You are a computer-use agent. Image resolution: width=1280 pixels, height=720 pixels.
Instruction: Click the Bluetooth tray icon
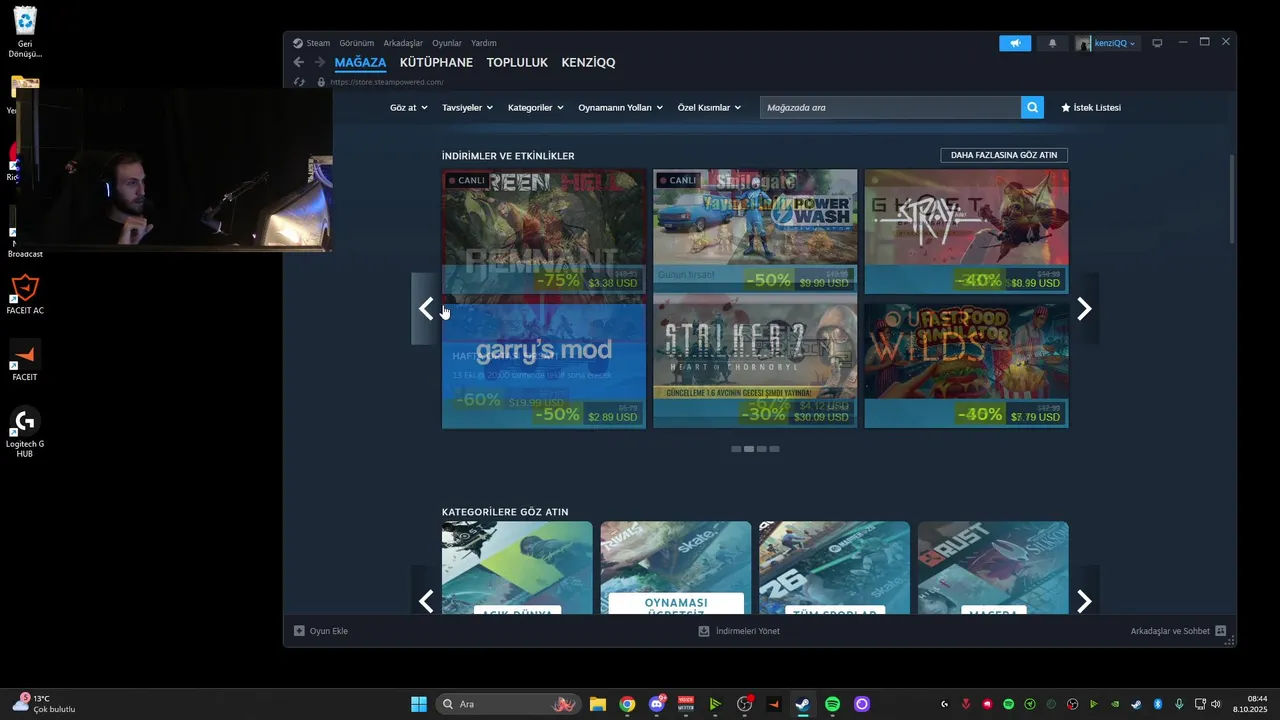click(1158, 704)
